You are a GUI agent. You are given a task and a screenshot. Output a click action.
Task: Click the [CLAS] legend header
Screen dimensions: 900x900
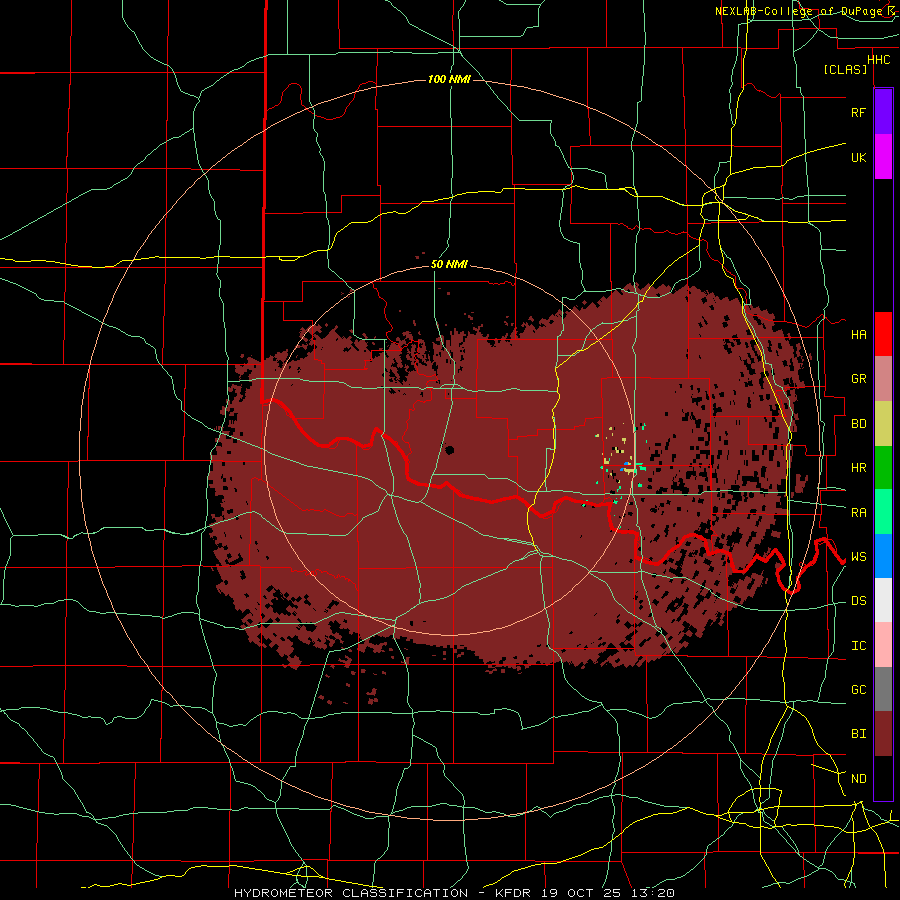point(845,69)
